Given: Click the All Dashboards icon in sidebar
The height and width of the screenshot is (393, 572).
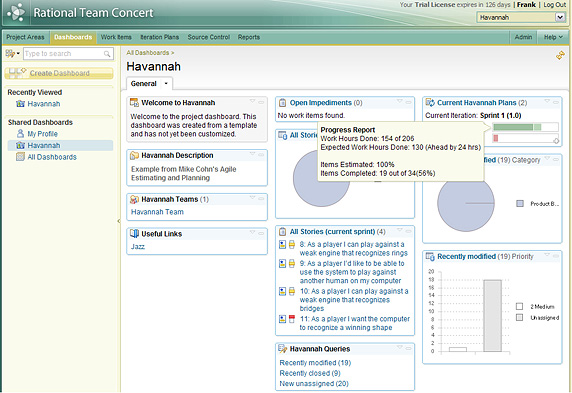Looking at the screenshot, I should pyautogui.click(x=20, y=157).
